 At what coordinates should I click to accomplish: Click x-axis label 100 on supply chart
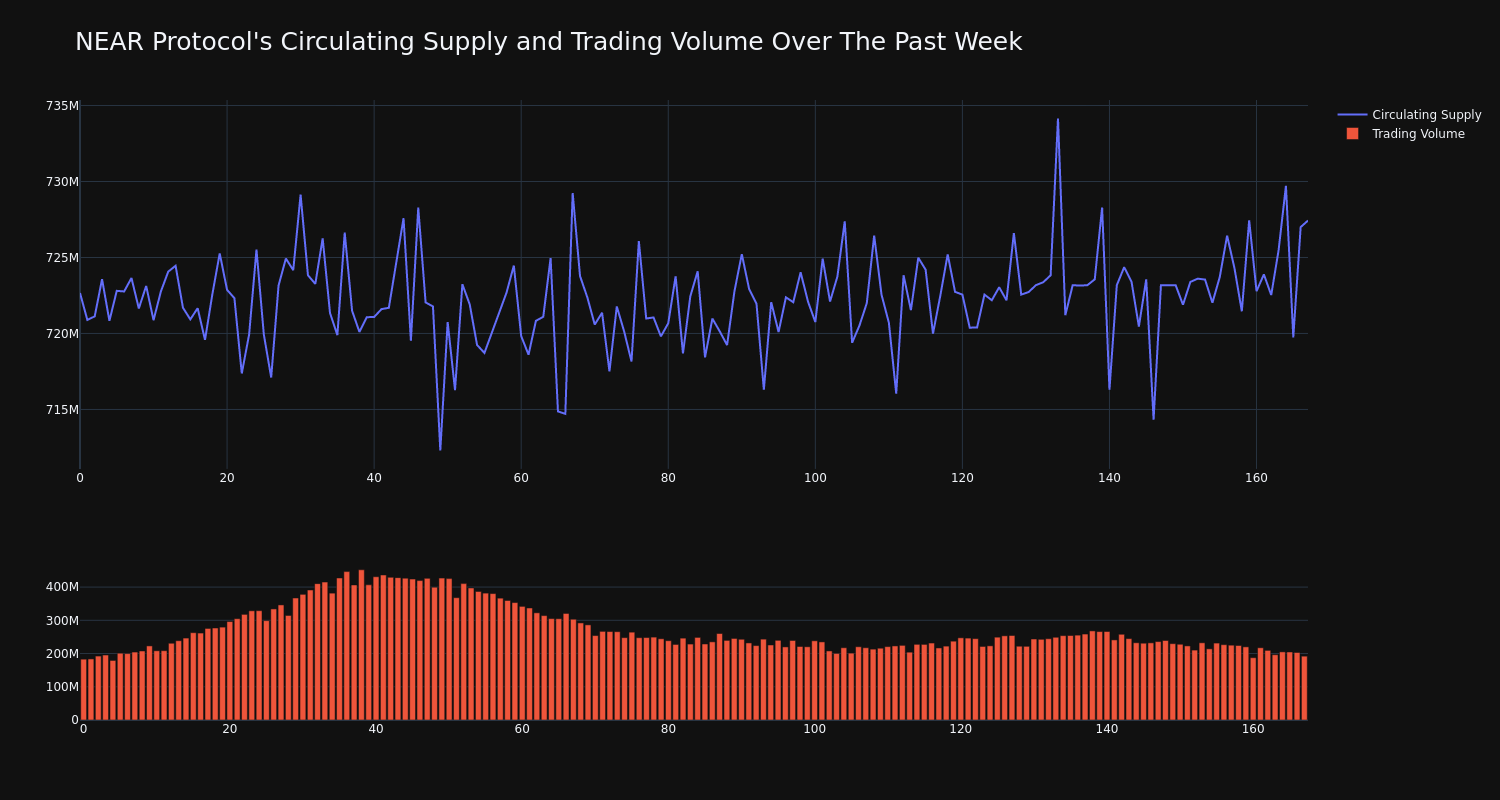click(815, 478)
